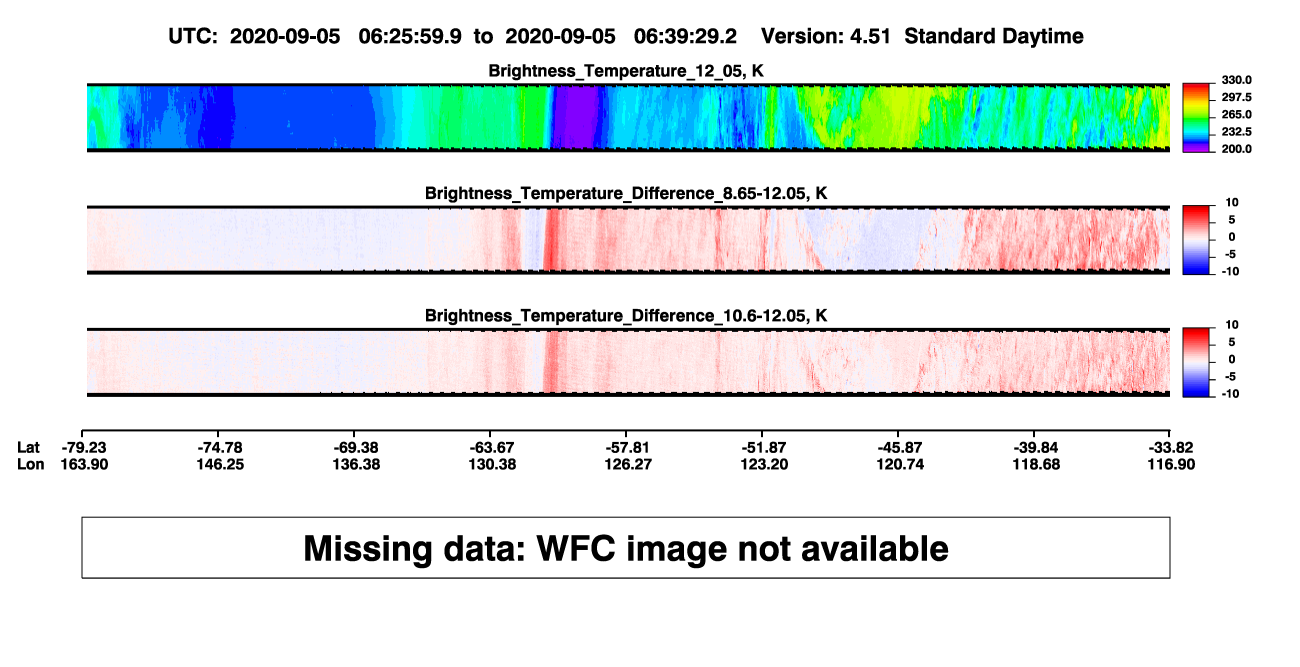The image size is (1300, 667).
Task: Click the longitude value 136.38
Action: (357, 465)
